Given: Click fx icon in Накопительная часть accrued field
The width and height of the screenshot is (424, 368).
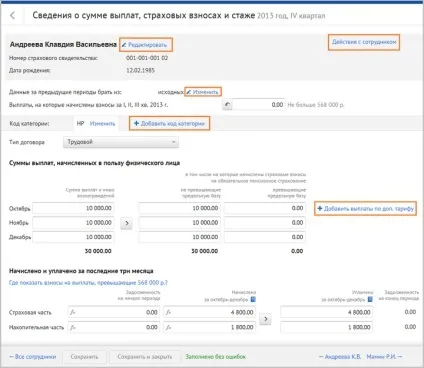Looking at the screenshot, I should (169, 327).
